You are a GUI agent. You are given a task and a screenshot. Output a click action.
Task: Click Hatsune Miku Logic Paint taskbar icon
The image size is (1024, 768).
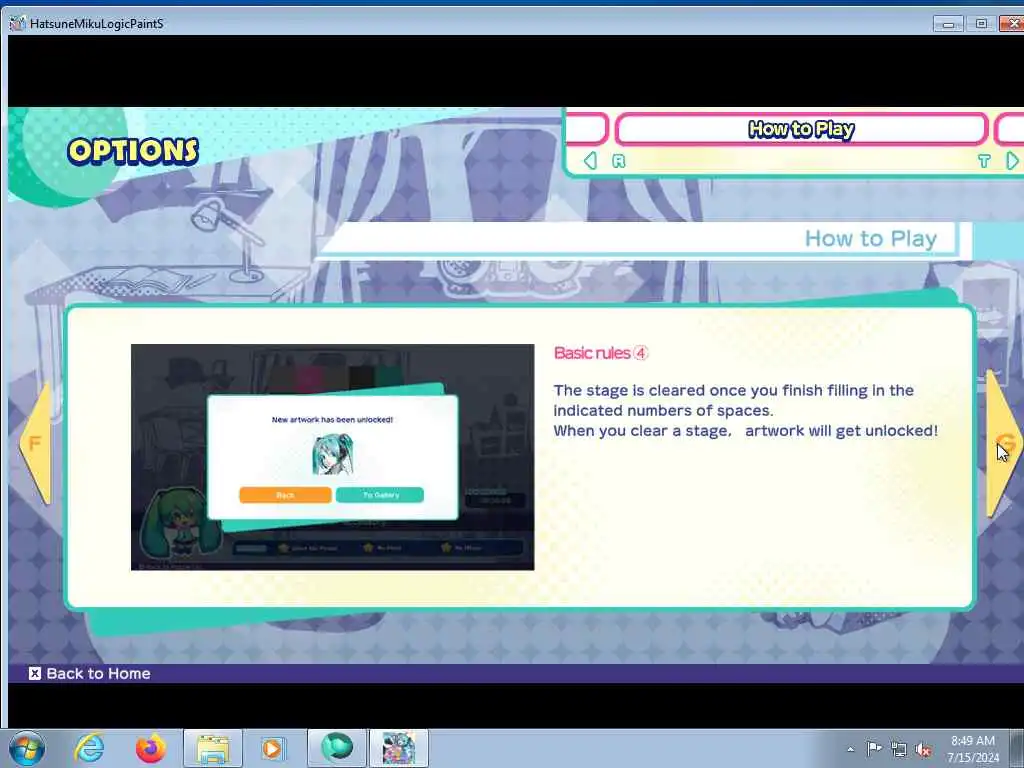coord(399,748)
